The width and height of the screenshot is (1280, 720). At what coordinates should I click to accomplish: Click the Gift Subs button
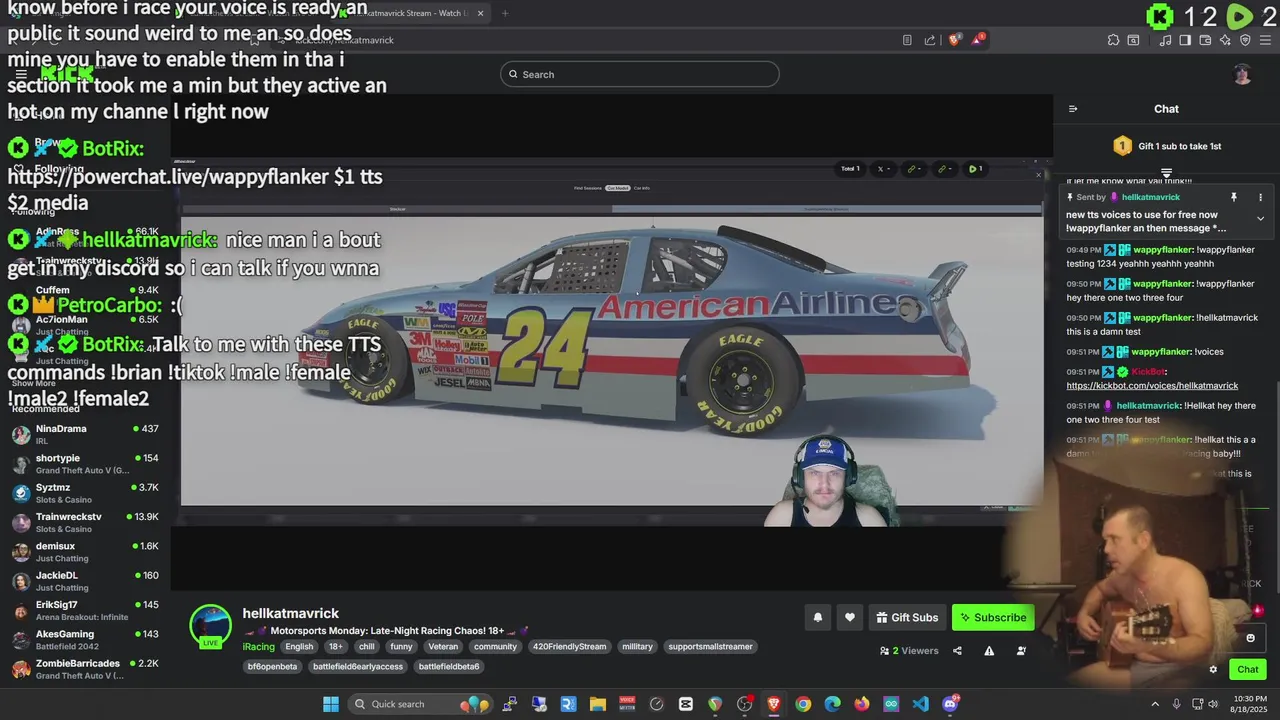(x=907, y=617)
